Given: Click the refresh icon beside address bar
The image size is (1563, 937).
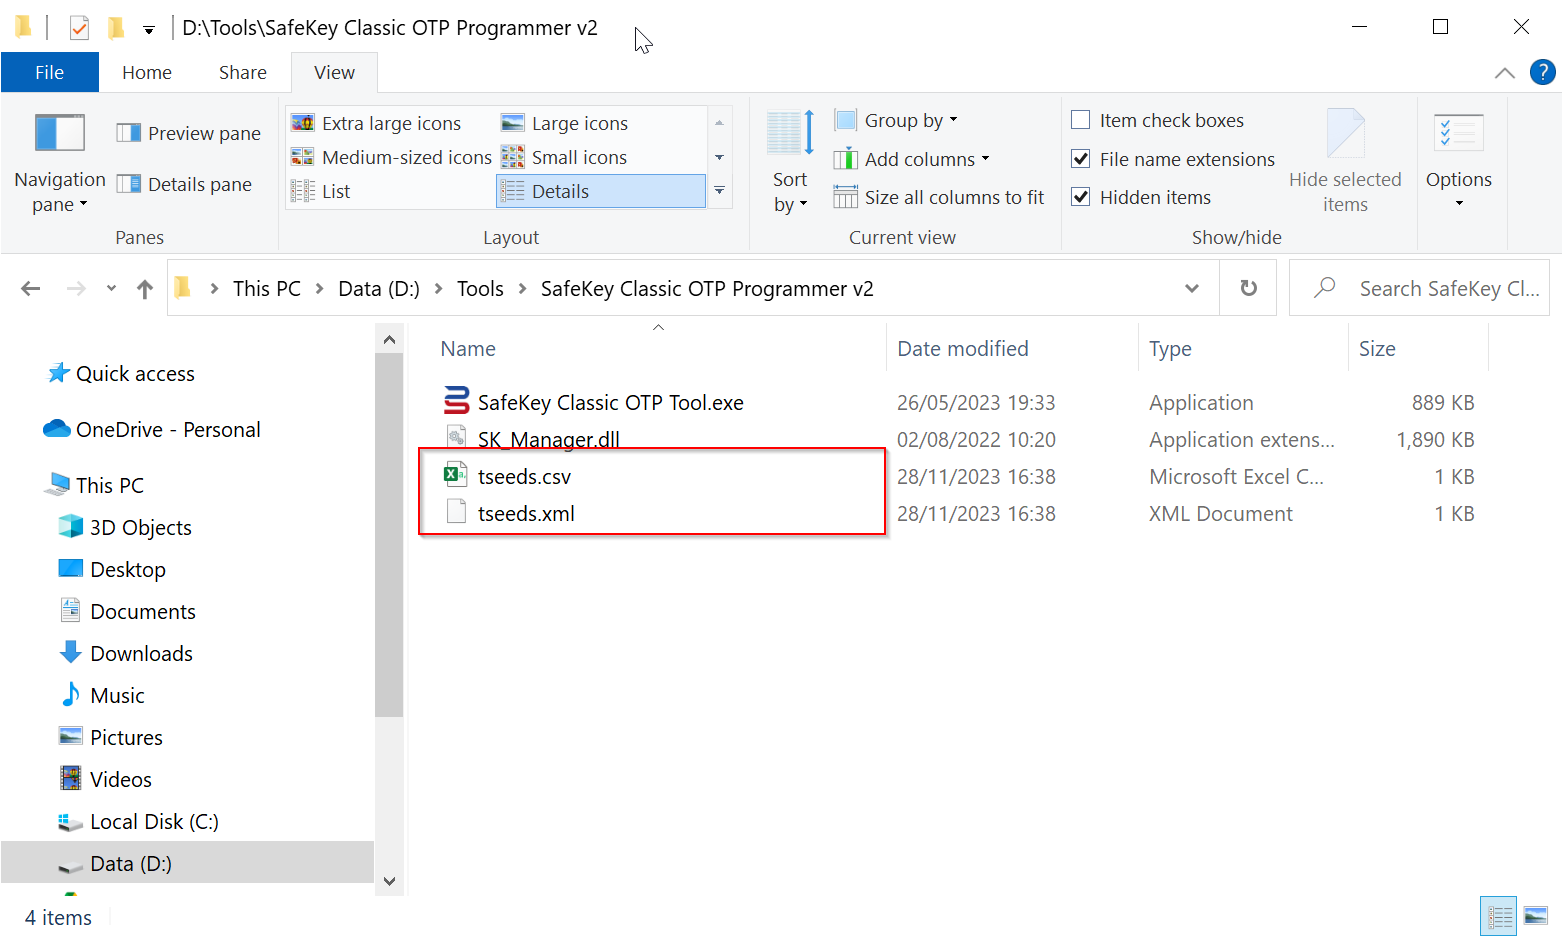Looking at the screenshot, I should (x=1248, y=288).
